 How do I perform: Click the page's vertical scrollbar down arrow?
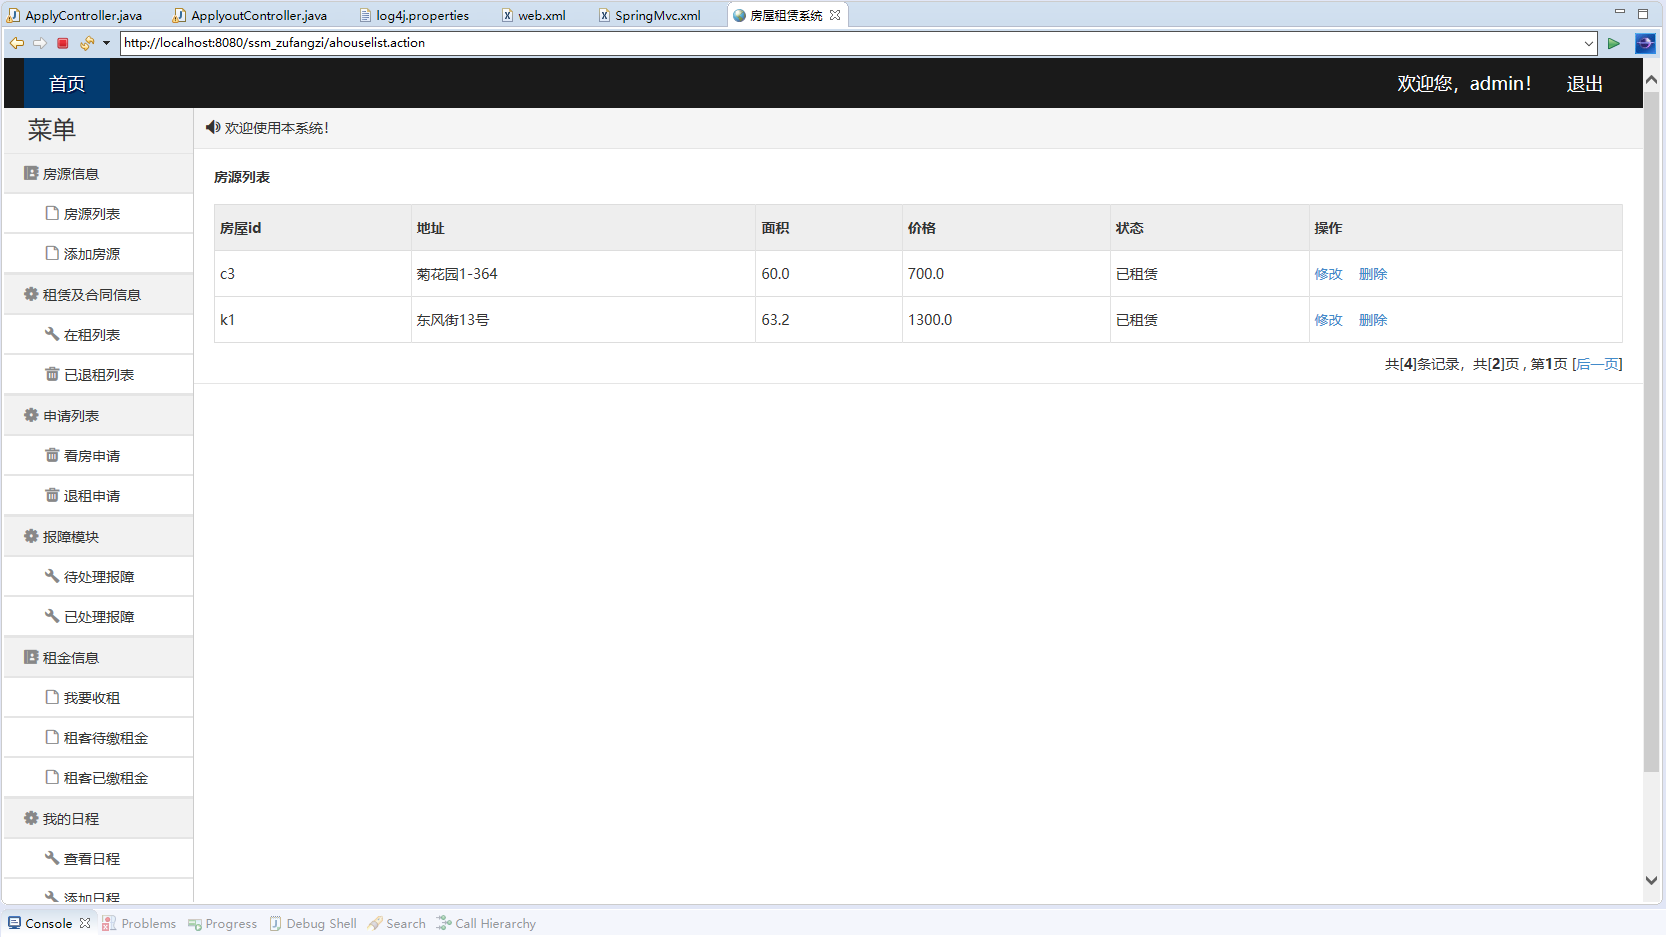(1651, 880)
